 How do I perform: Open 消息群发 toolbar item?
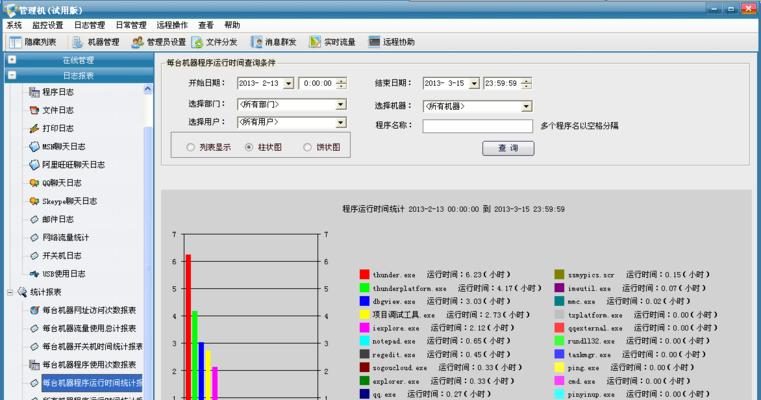pos(273,42)
